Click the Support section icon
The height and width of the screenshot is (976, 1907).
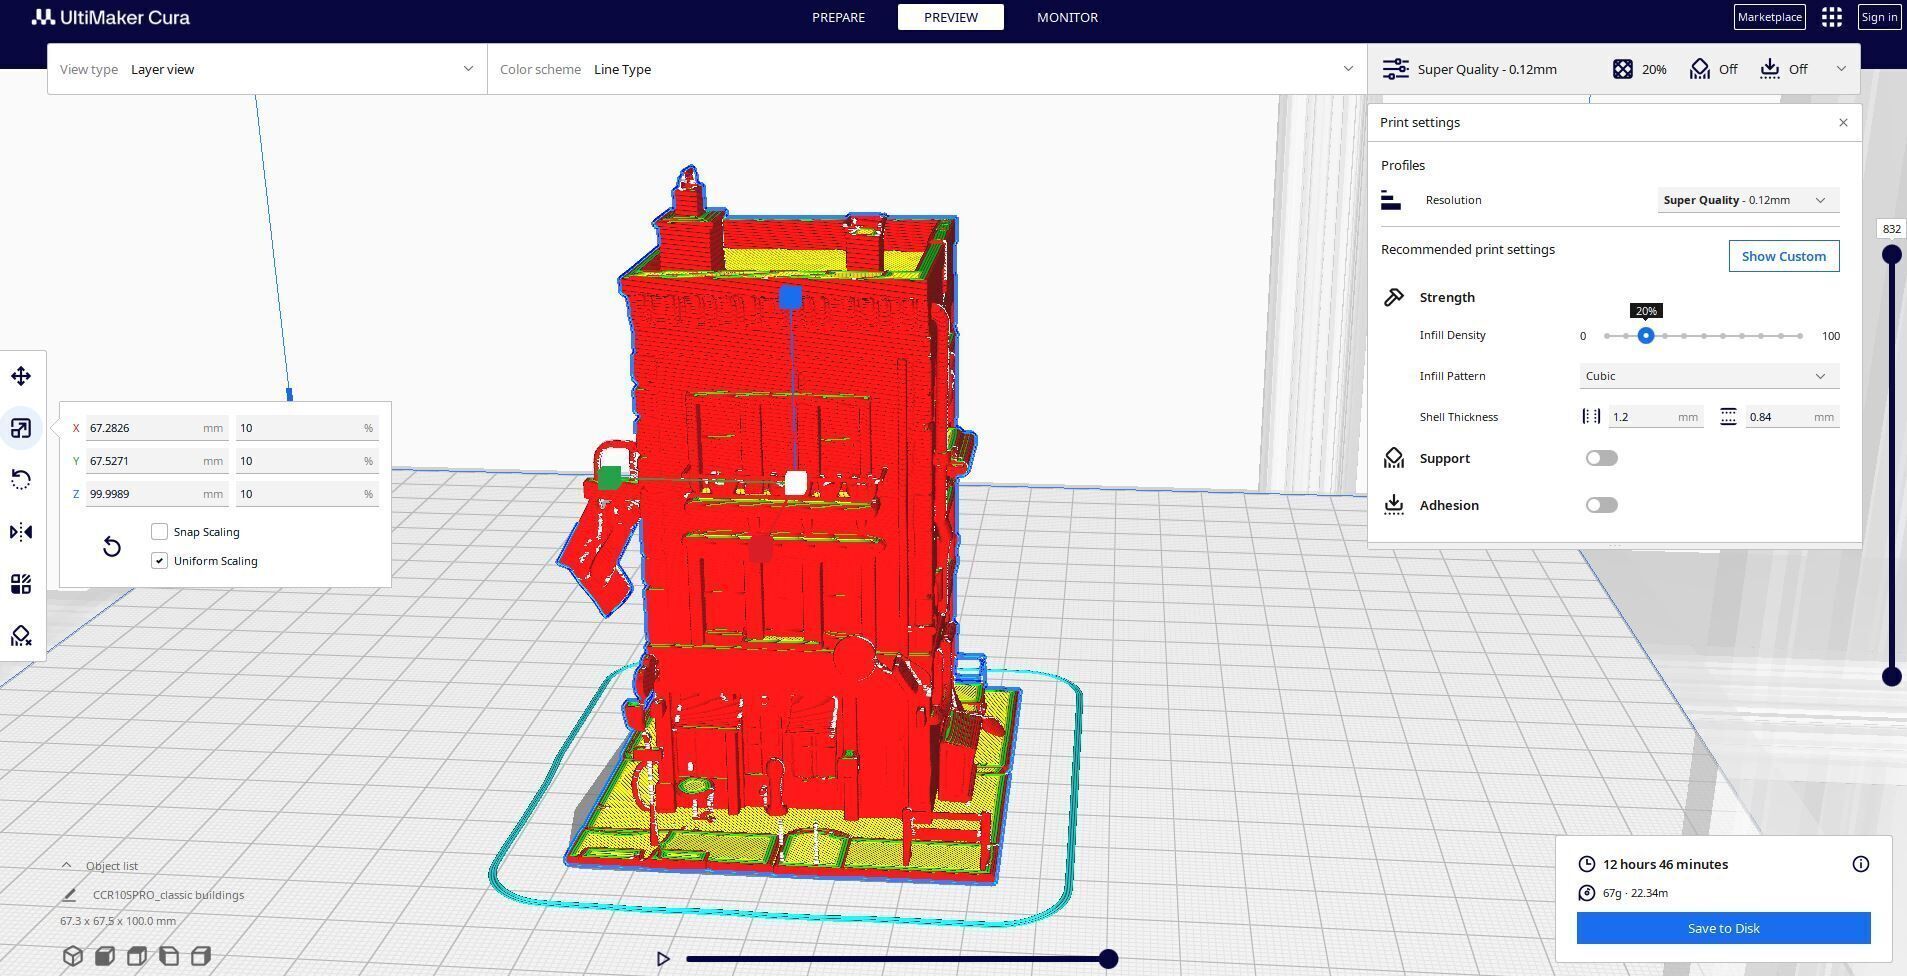pyautogui.click(x=1393, y=458)
